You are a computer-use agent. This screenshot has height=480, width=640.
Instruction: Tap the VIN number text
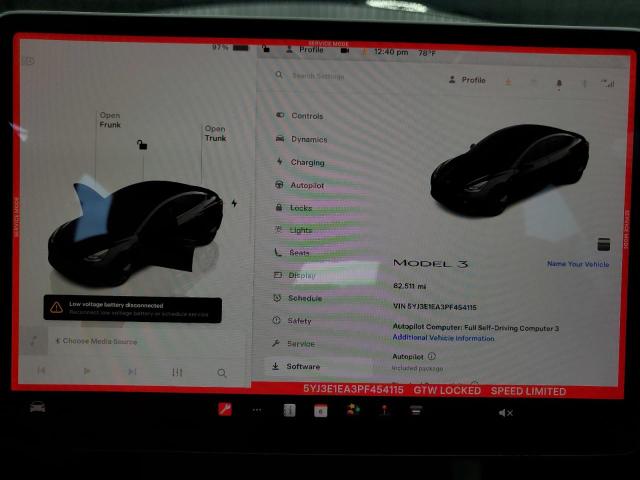click(x=435, y=307)
